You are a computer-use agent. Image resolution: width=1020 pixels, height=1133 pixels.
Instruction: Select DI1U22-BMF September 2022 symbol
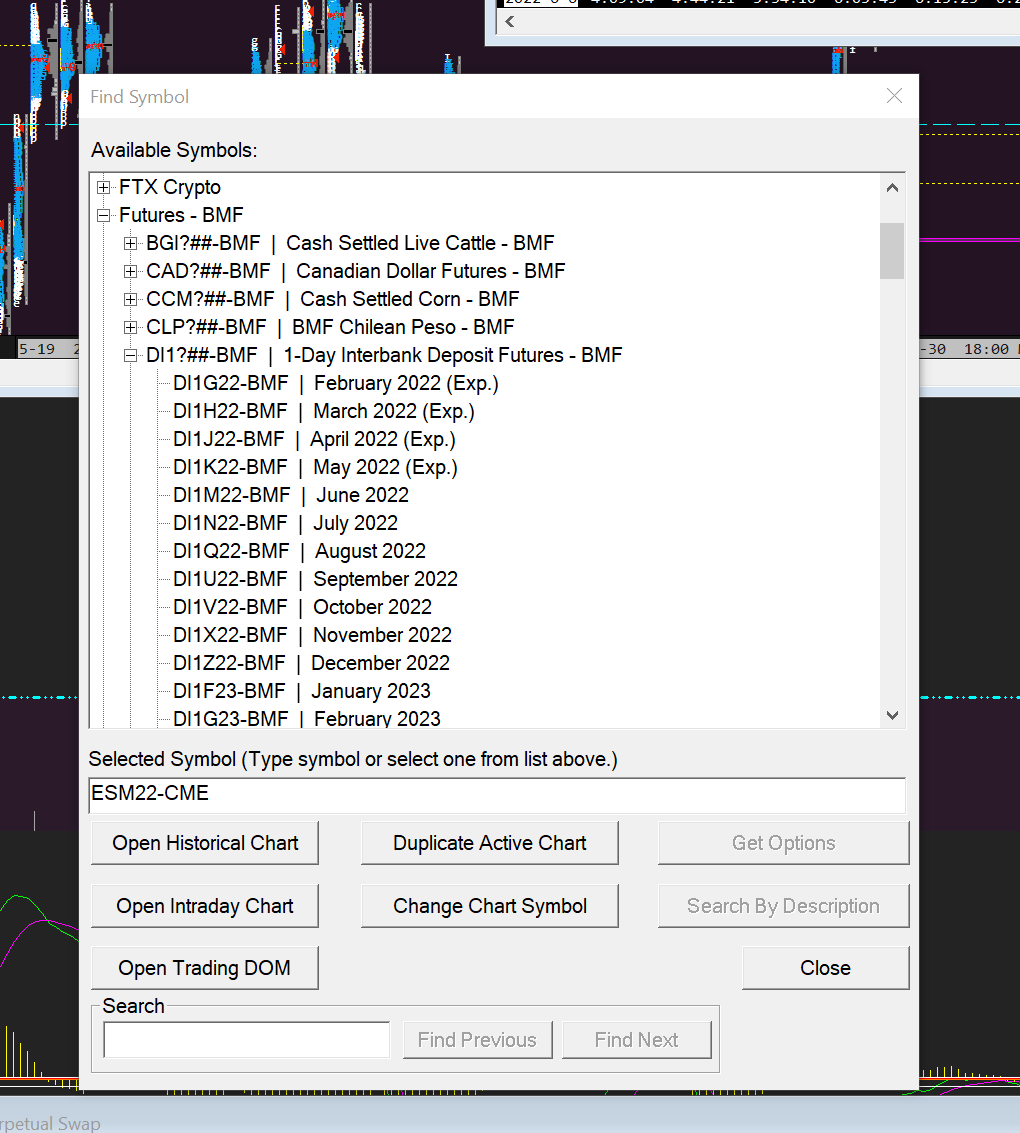click(x=315, y=580)
